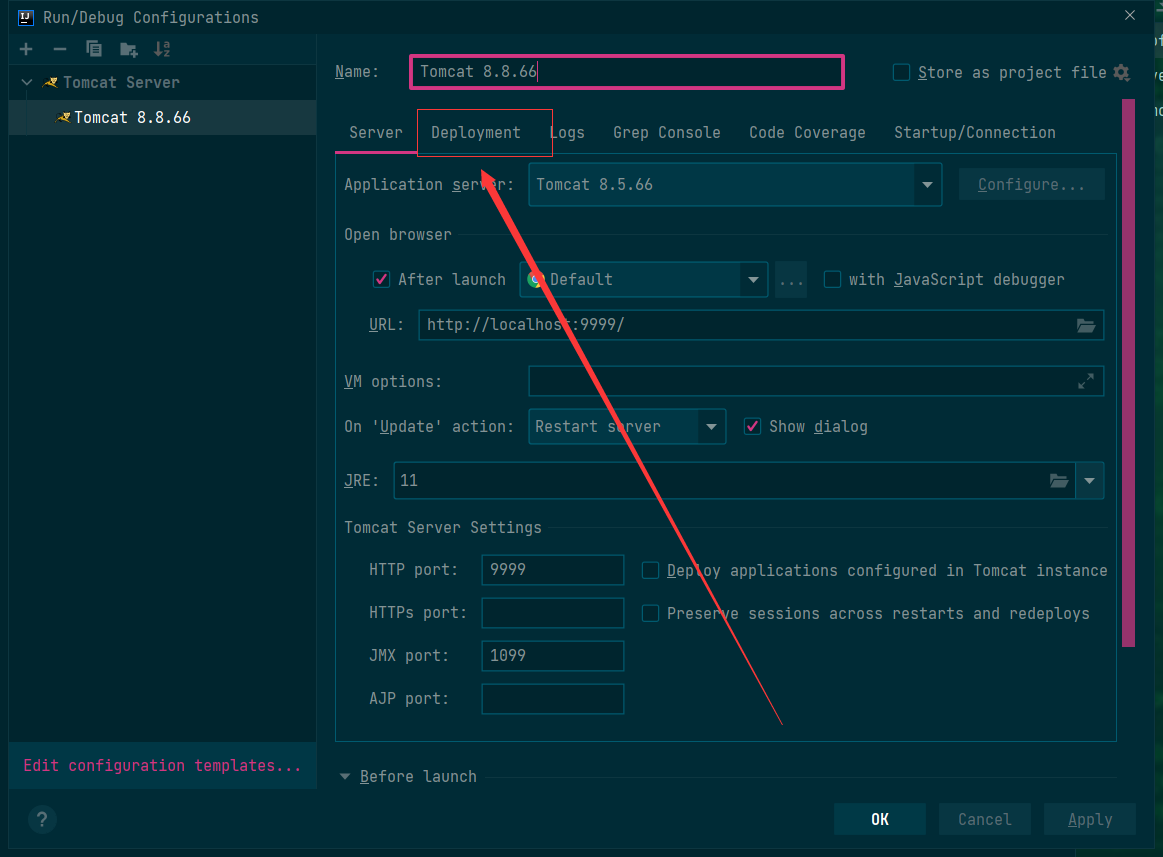Image resolution: width=1163 pixels, height=857 pixels.
Task: Create a new configuration folder
Action: (x=128, y=50)
